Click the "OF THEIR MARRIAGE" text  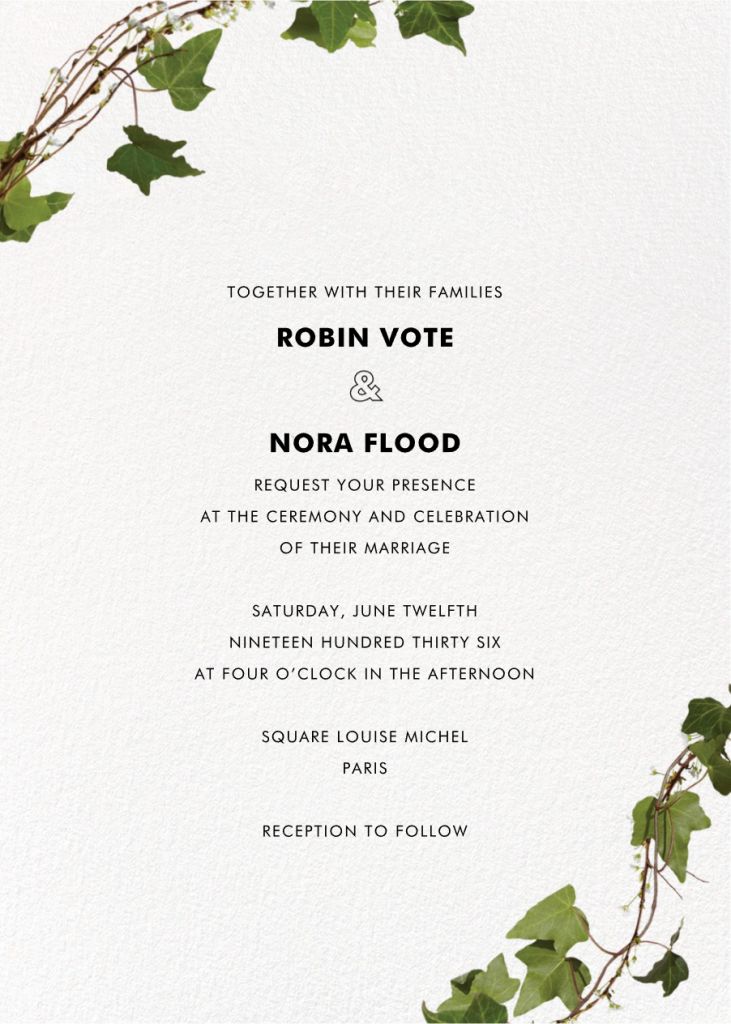[x=365, y=548]
